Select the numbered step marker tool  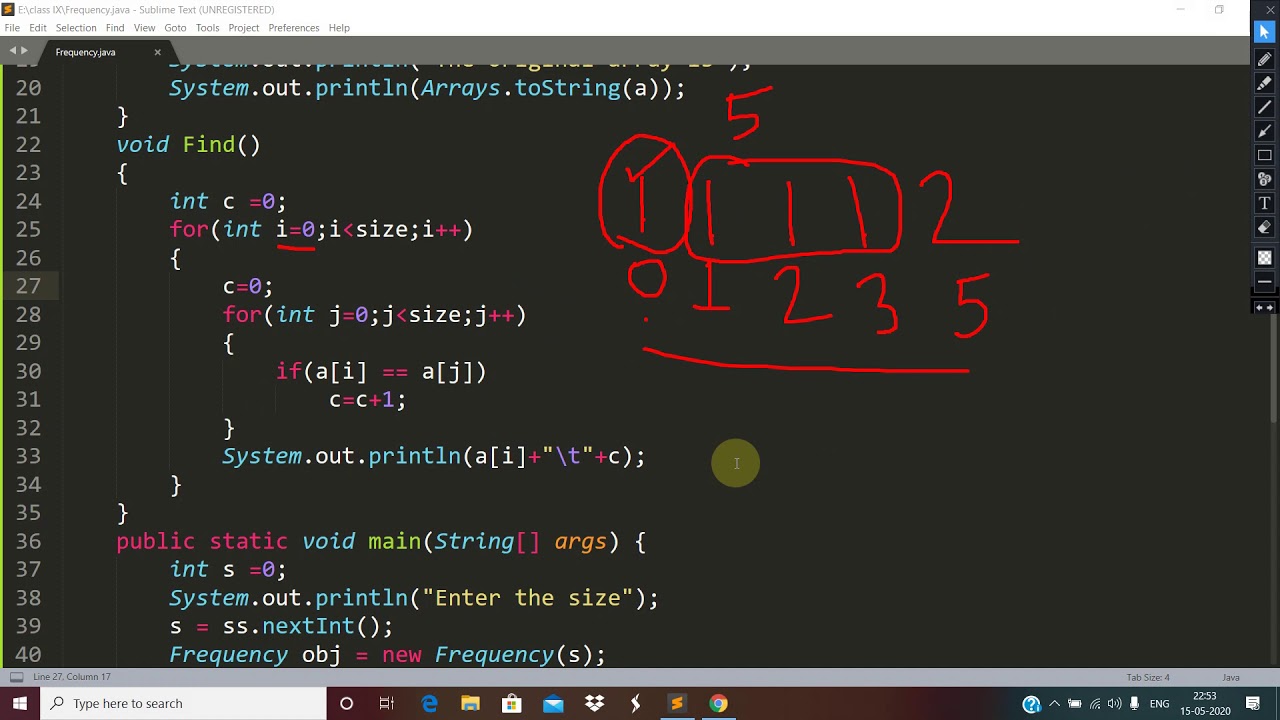1264,179
